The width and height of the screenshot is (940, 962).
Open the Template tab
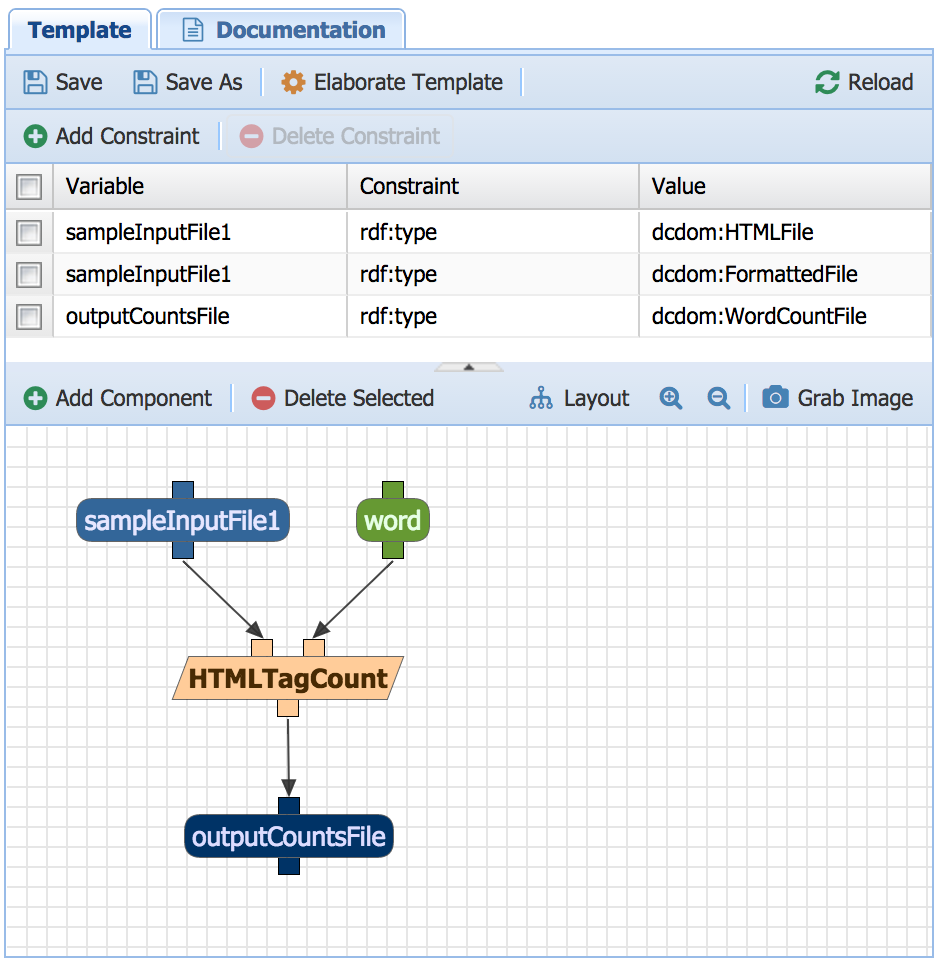80,30
